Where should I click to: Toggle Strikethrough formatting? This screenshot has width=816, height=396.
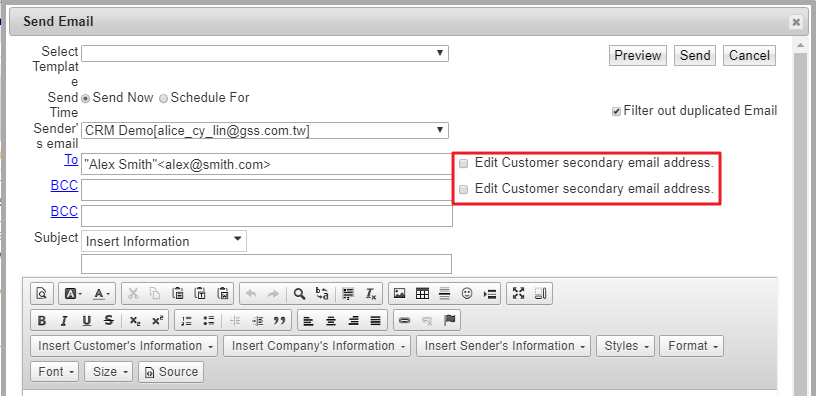click(108, 321)
